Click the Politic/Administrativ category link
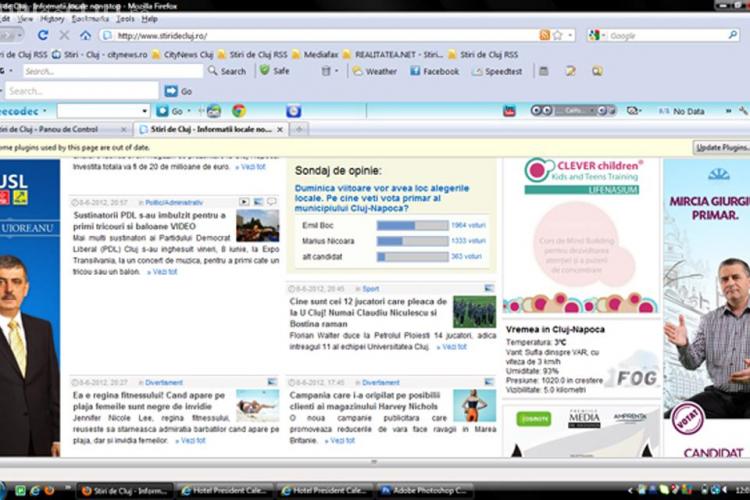The image size is (750, 500). [174, 202]
